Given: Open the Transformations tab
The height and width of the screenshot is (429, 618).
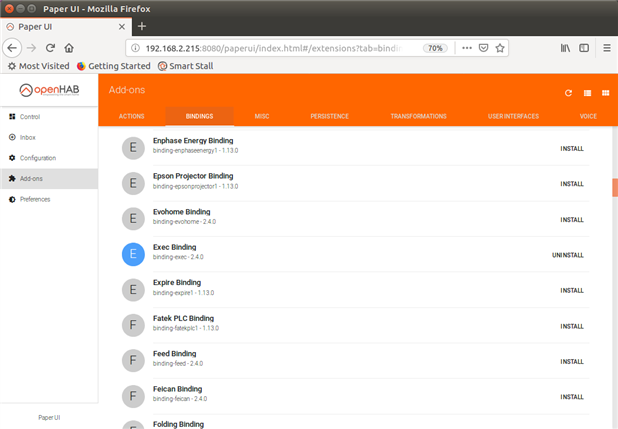Looking at the screenshot, I should point(418,116).
